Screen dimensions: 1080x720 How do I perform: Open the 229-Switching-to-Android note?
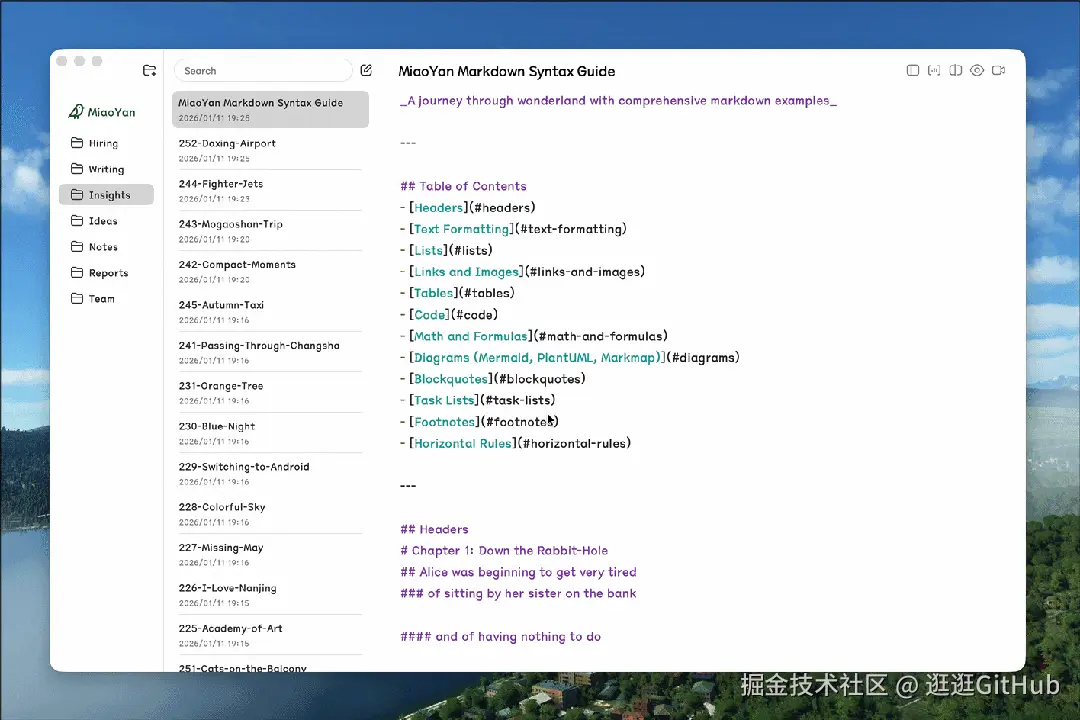270,473
